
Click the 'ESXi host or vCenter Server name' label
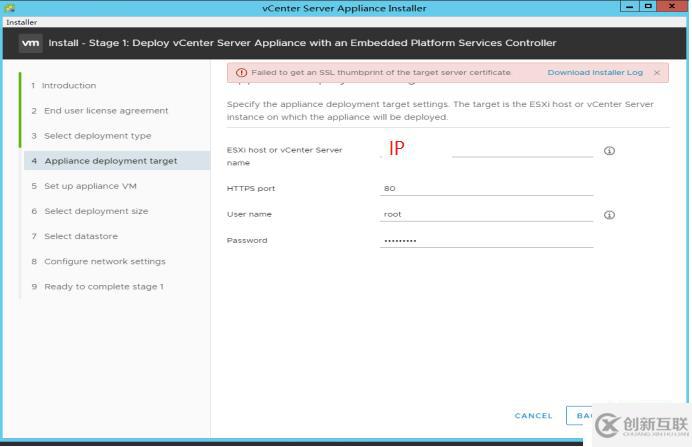click(284, 156)
